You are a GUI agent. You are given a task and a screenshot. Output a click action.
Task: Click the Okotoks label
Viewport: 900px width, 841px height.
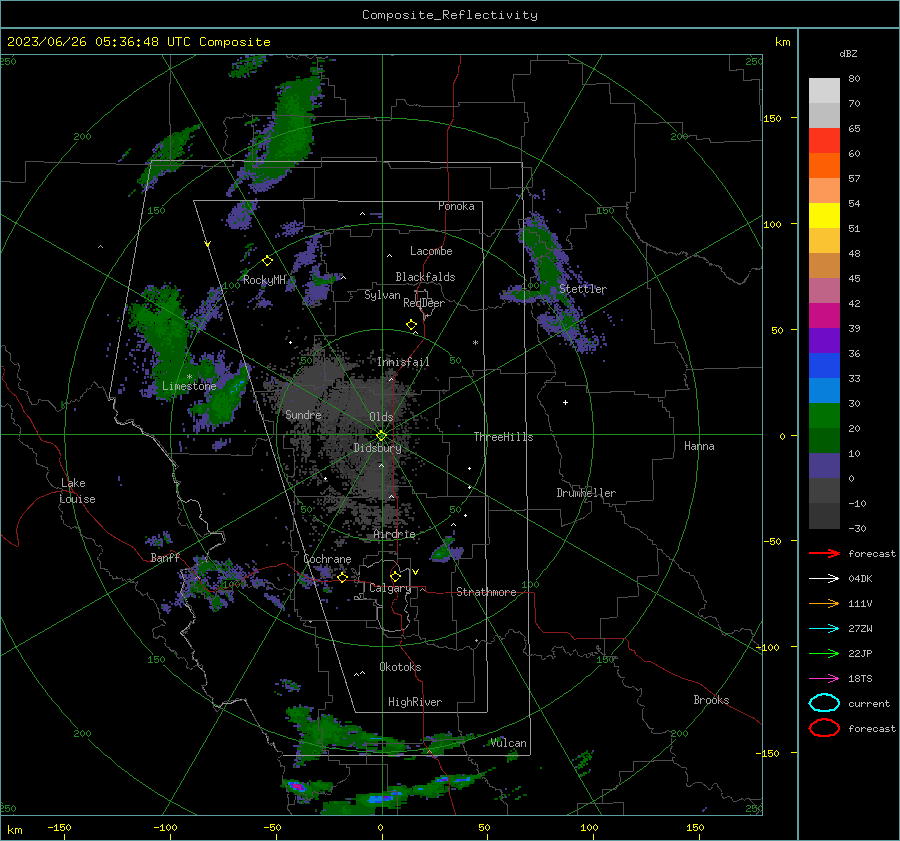[x=400, y=667]
